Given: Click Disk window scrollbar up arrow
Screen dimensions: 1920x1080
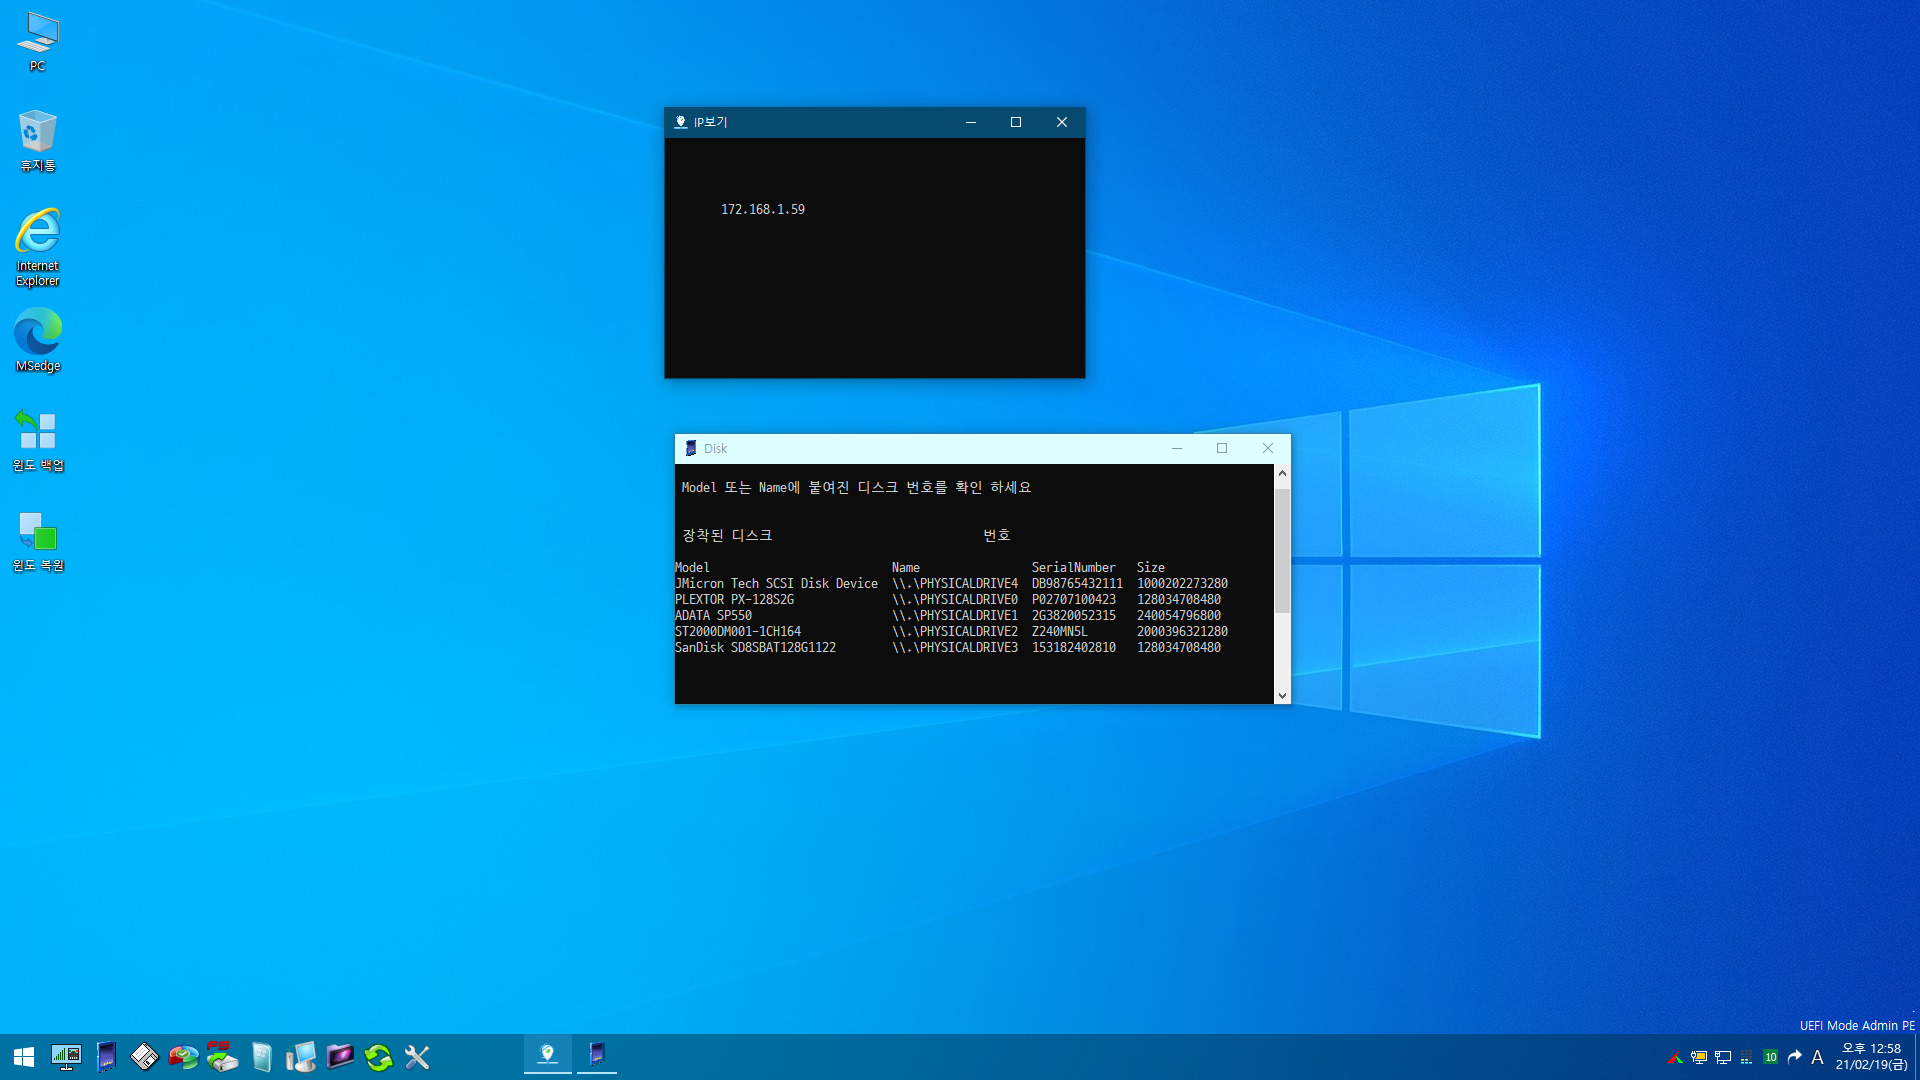Looking at the screenshot, I should coord(1282,473).
